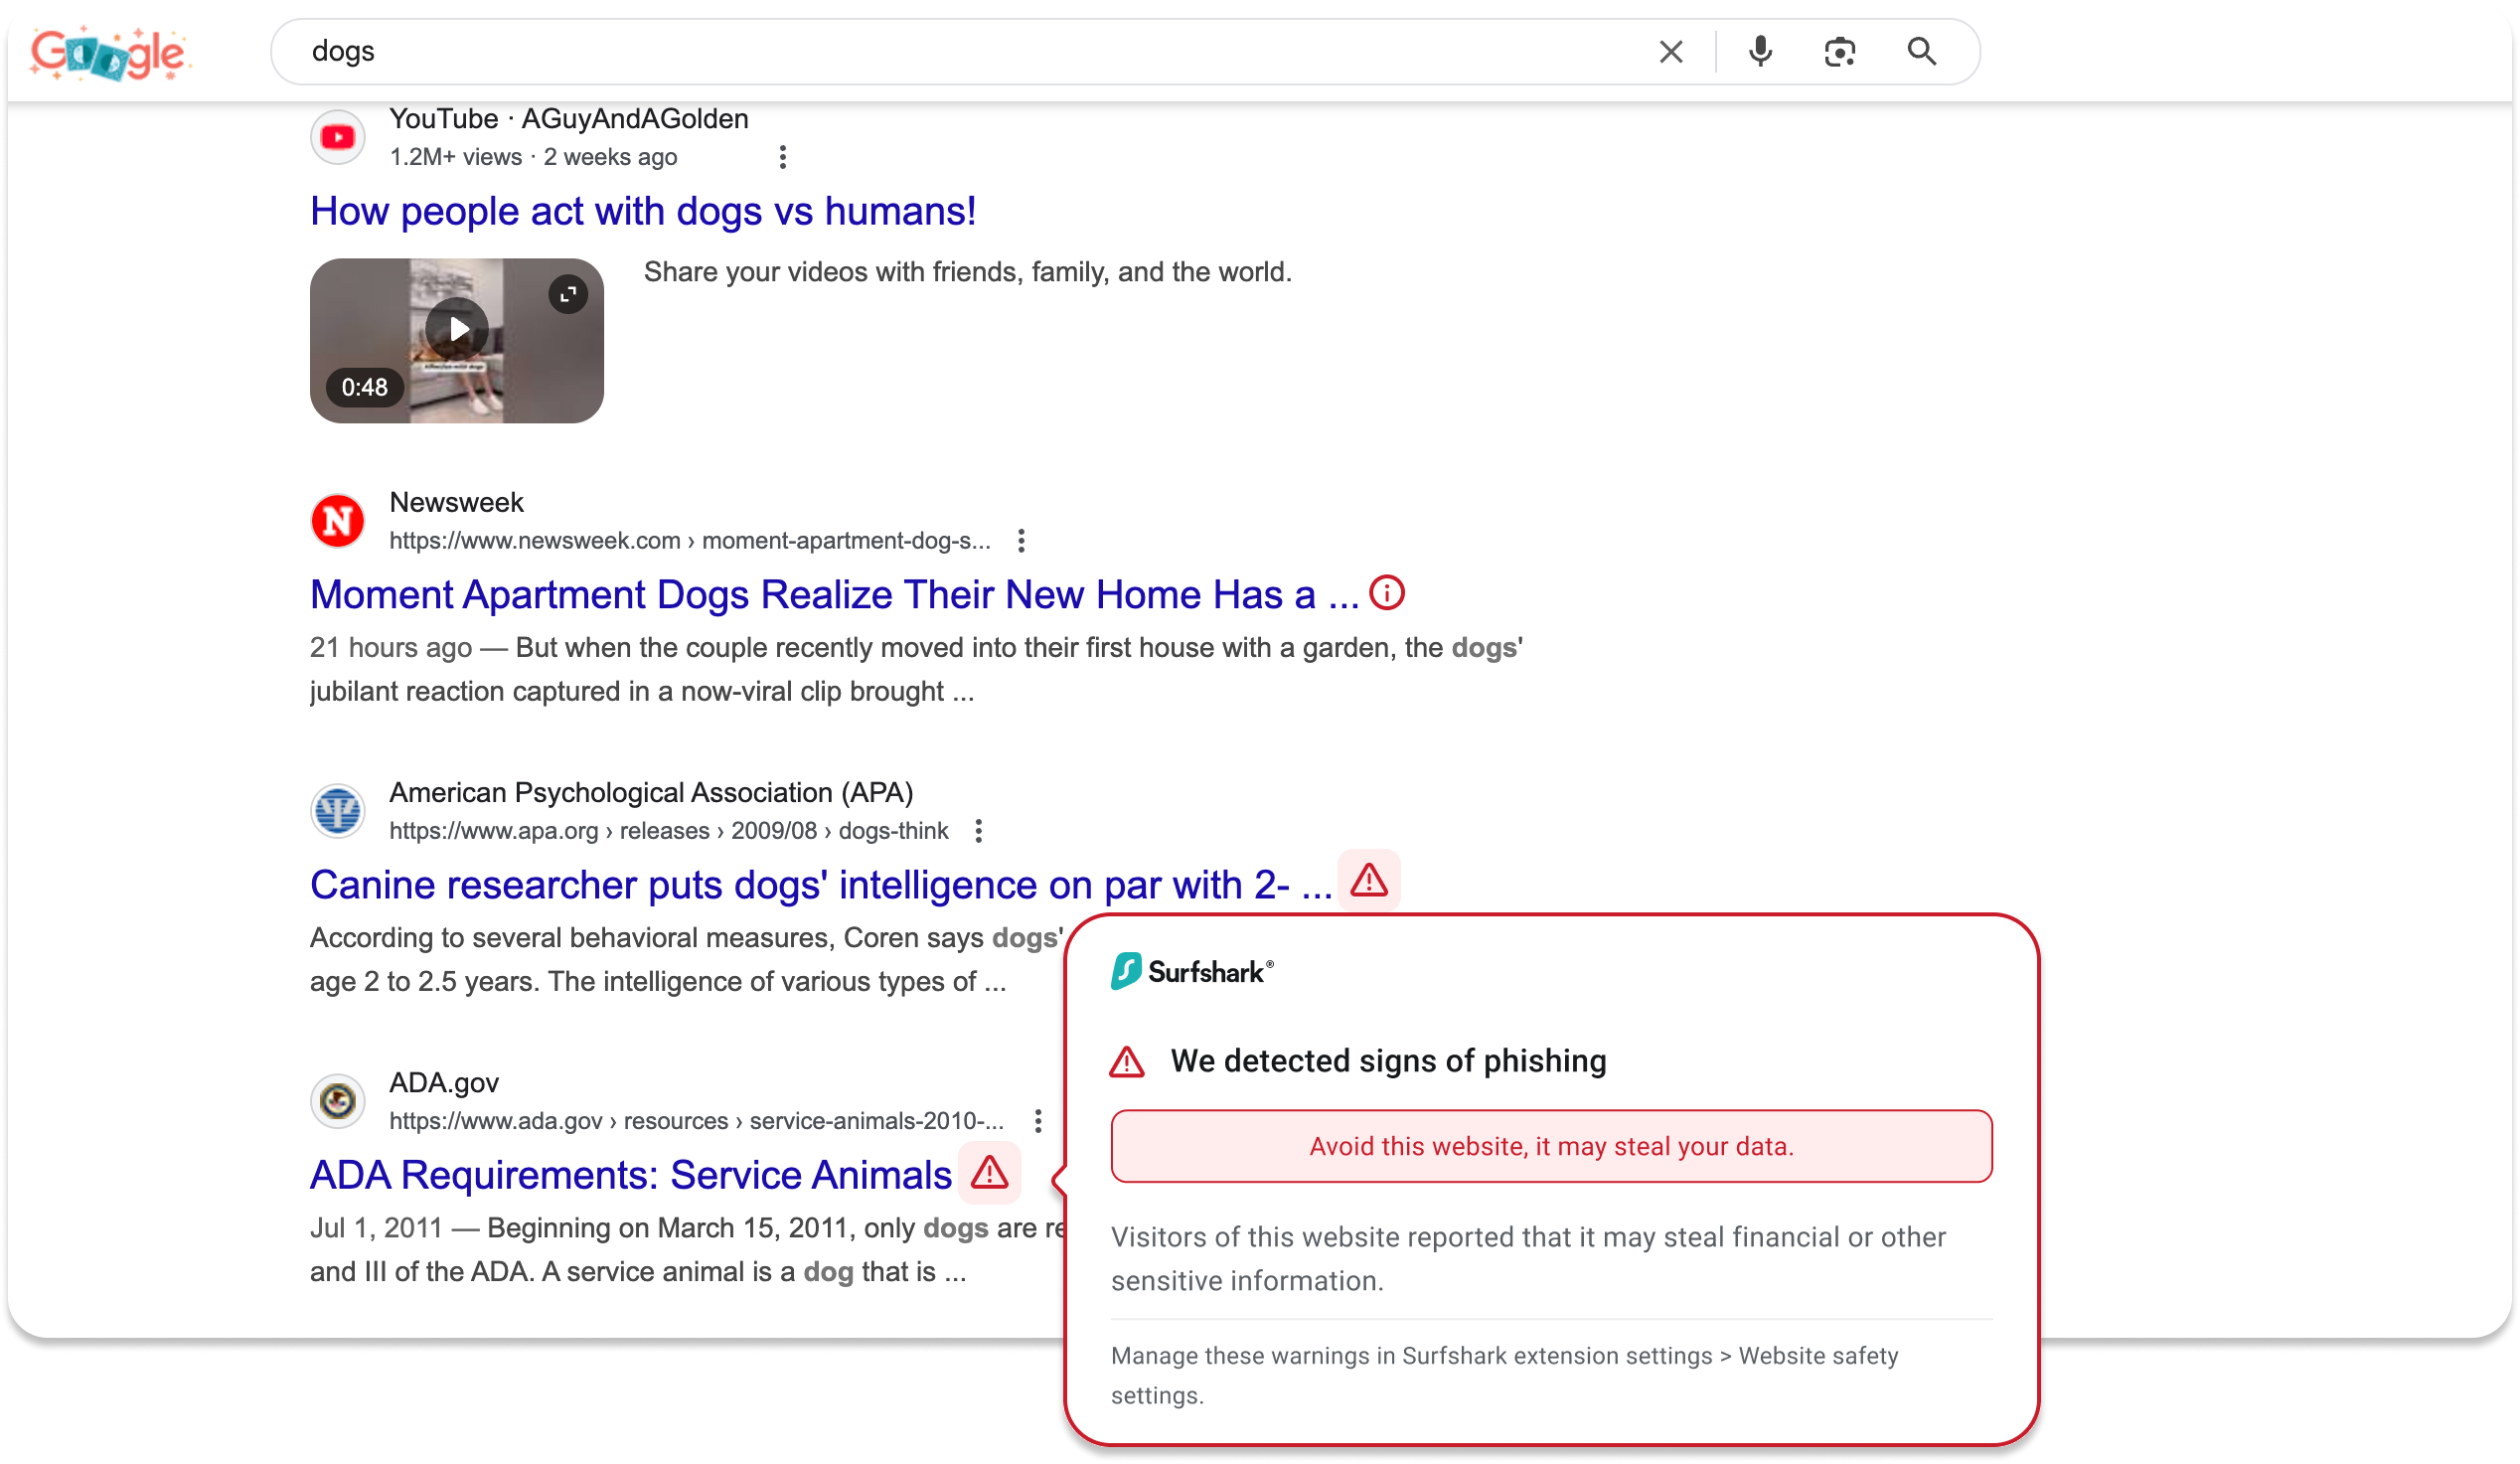This screenshot has width=2520, height=1464.
Task: Open three-dot menu for APA result
Action: click(978, 831)
